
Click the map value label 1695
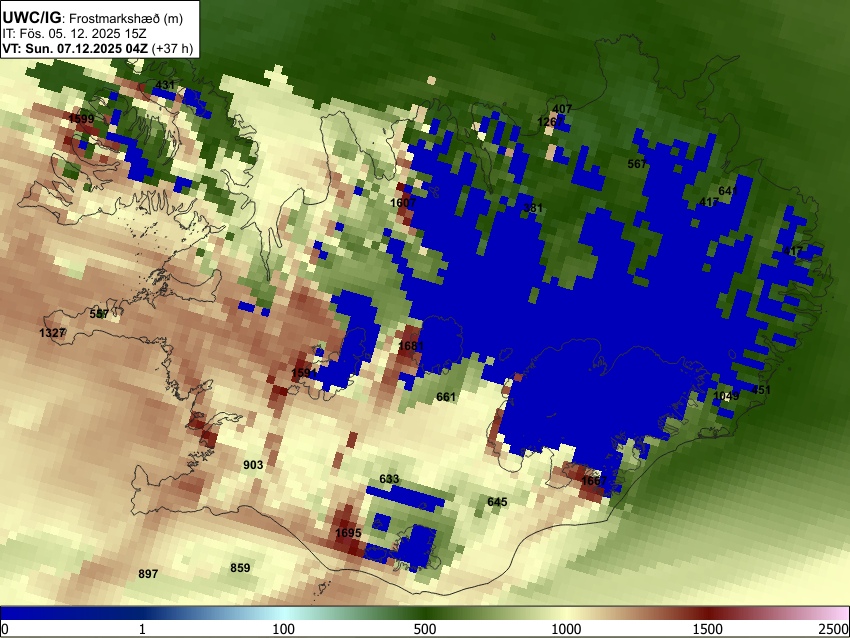(348, 533)
